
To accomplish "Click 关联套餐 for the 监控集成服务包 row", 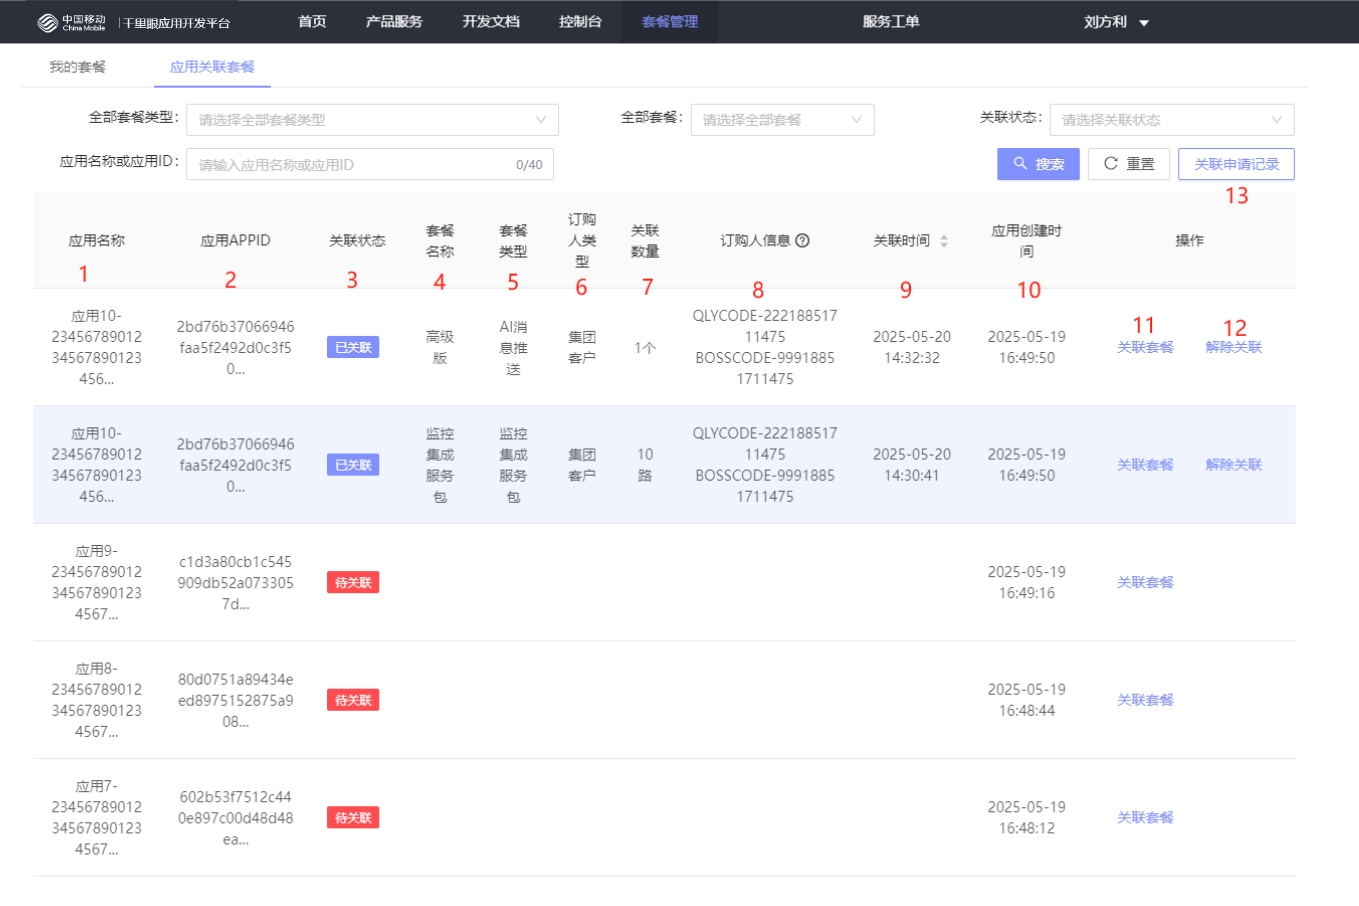I will point(1145,465).
